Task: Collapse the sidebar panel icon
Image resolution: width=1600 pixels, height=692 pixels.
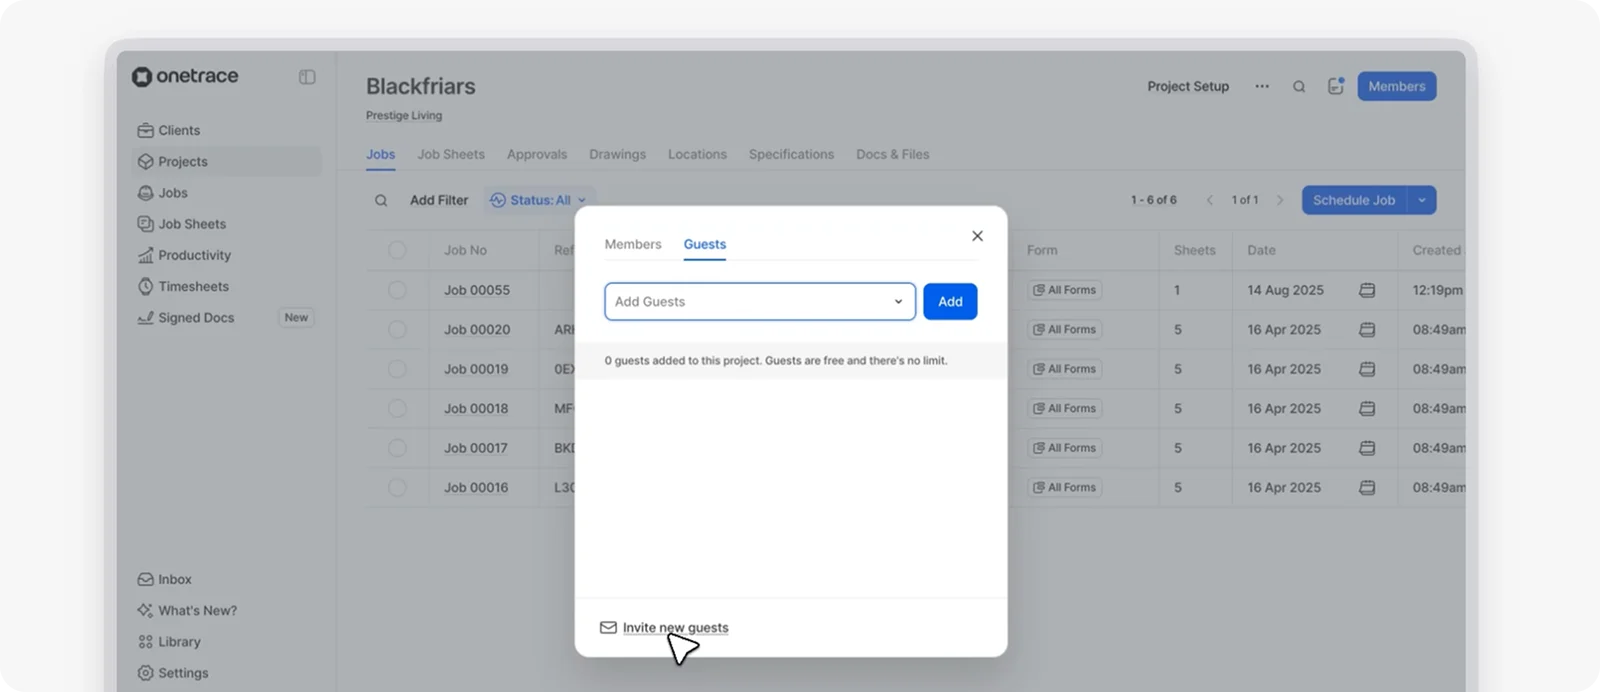Action: point(307,77)
